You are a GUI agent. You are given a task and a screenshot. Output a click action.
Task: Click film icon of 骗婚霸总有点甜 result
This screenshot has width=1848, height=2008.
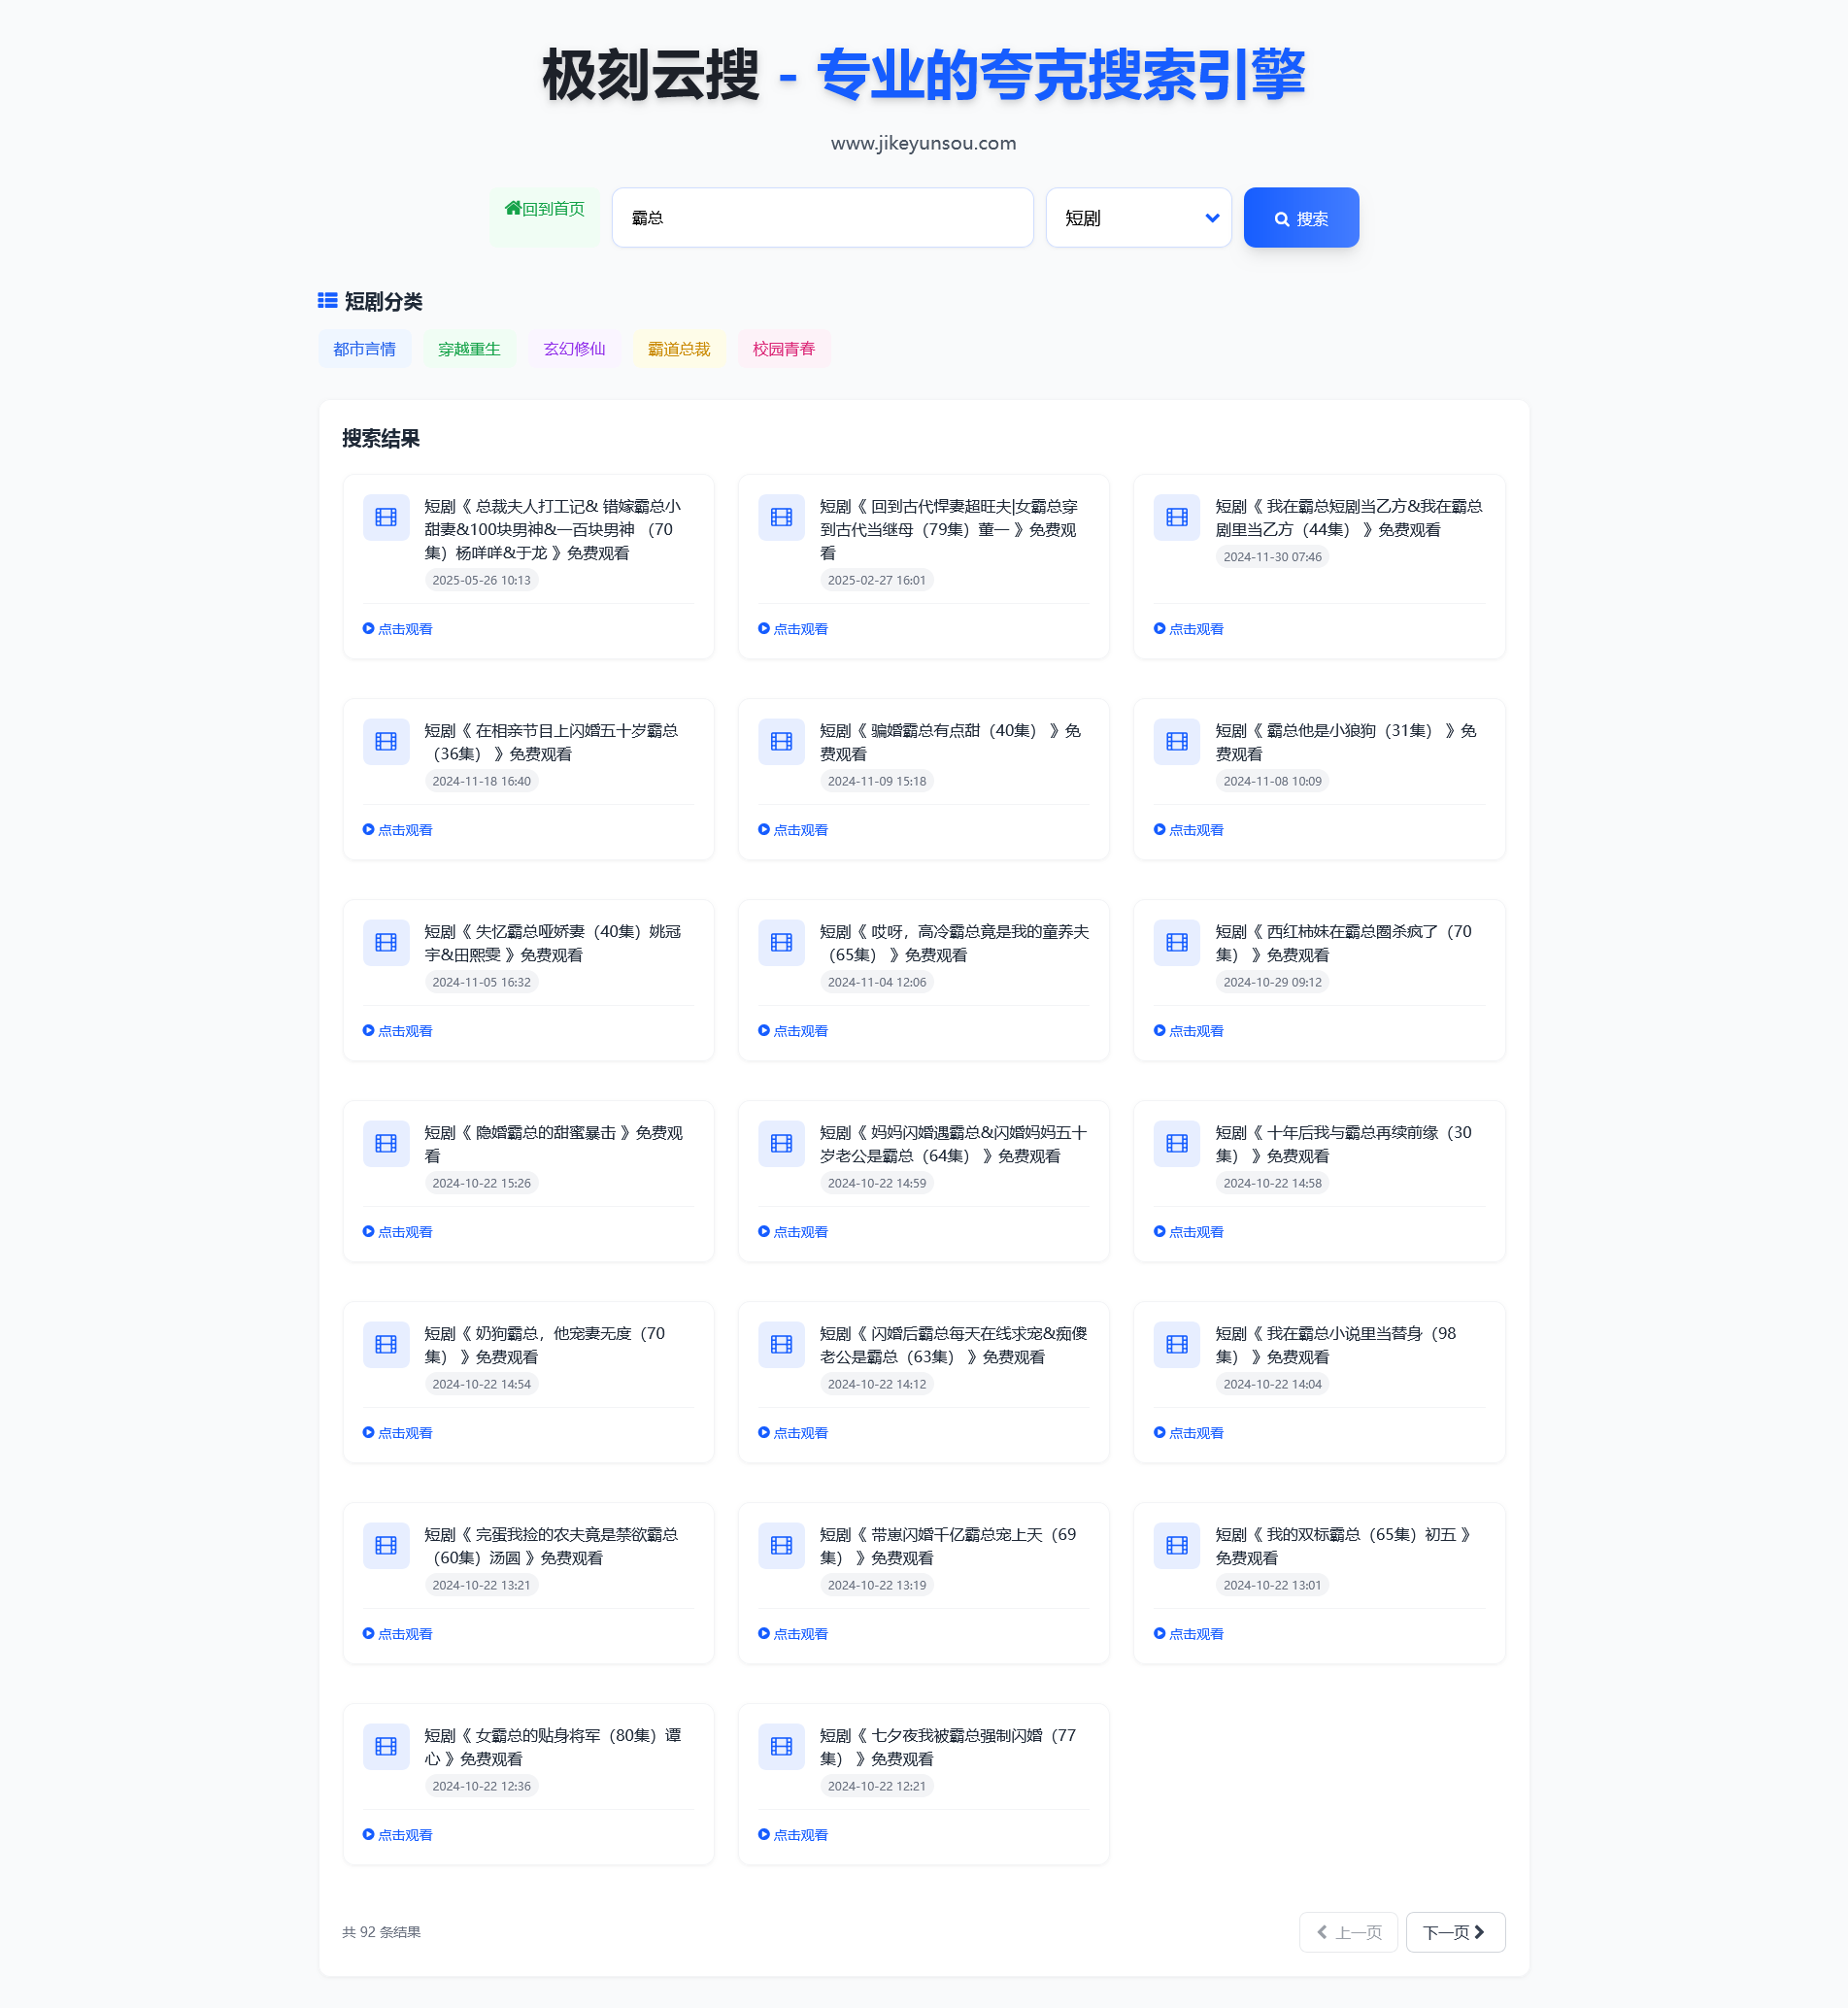point(781,741)
